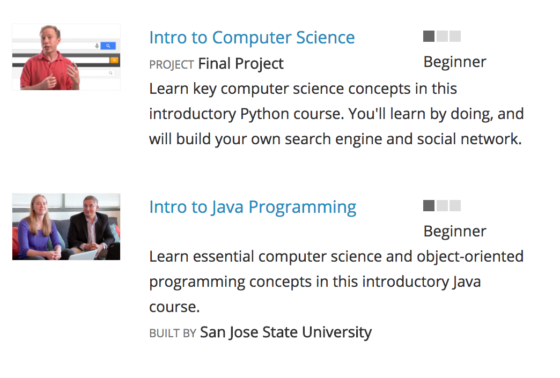Viewport: 560px width, 378px height.
Task: Click the Beginner label under Computer Science
Action: click(455, 62)
